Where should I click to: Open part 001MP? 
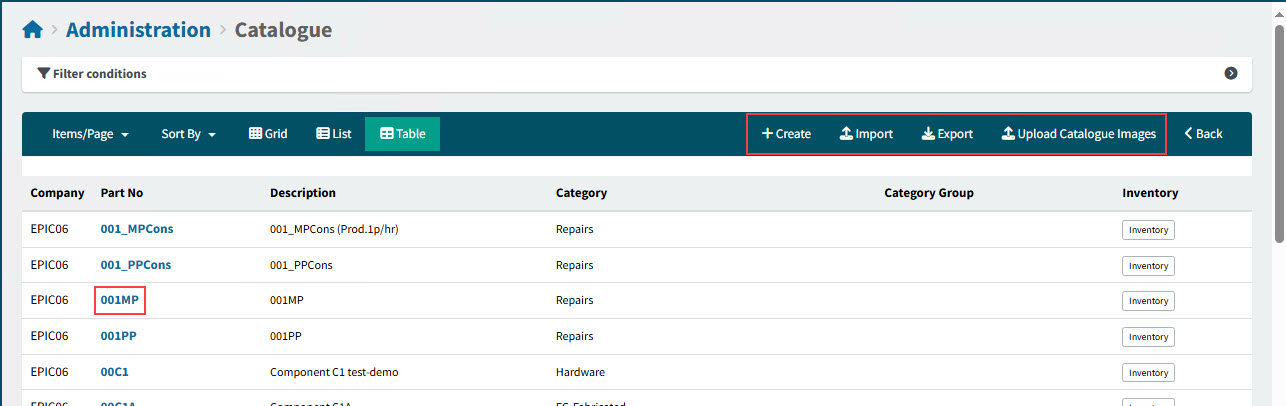[120, 300]
